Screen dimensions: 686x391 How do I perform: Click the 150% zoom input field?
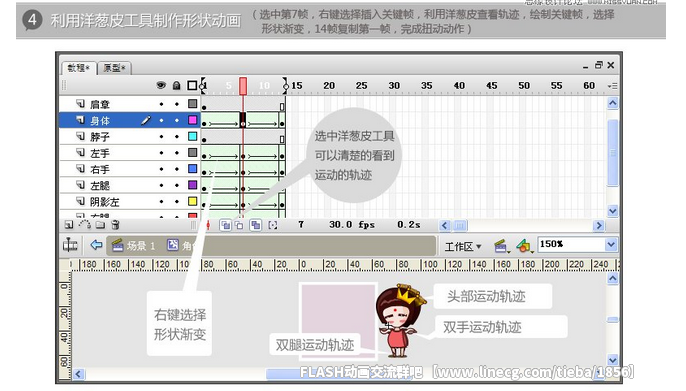pos(571,244)
